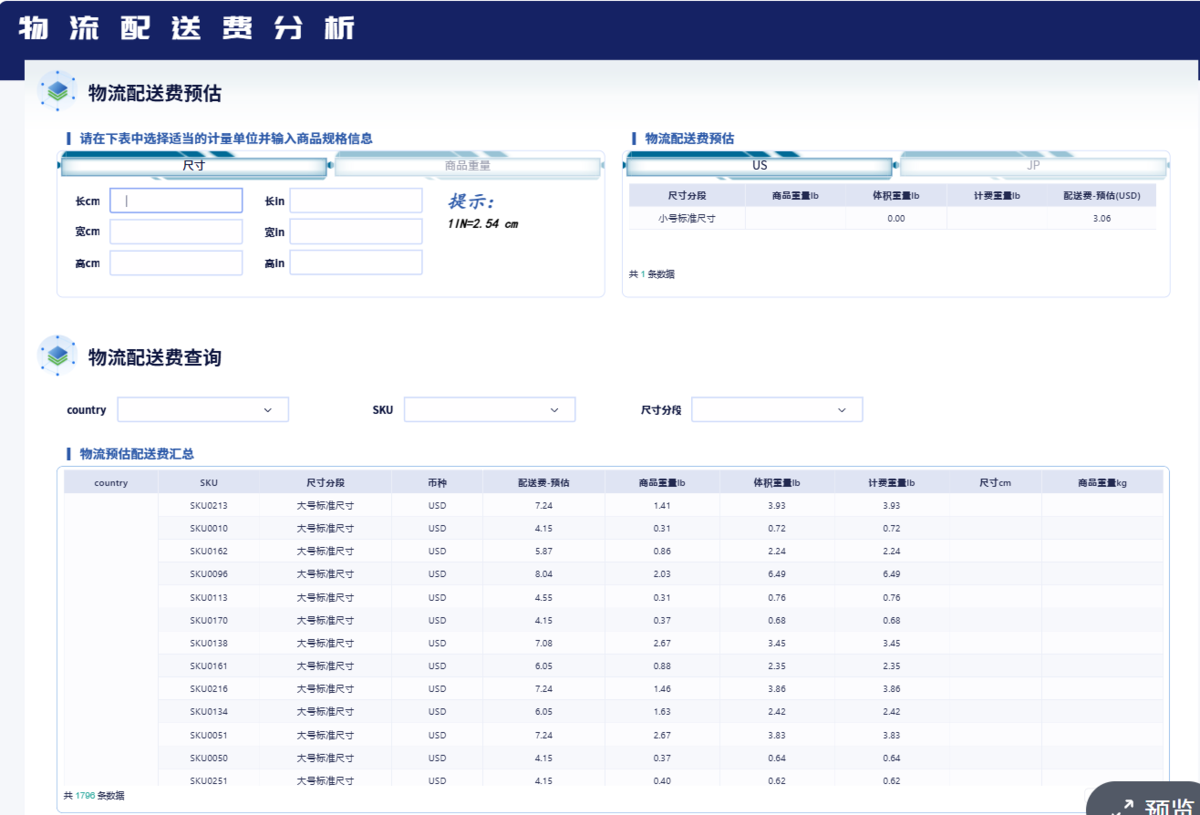Switch to the 商品重量 tab
This screenshot has width=1200, height=815.
tap(467, 166)
